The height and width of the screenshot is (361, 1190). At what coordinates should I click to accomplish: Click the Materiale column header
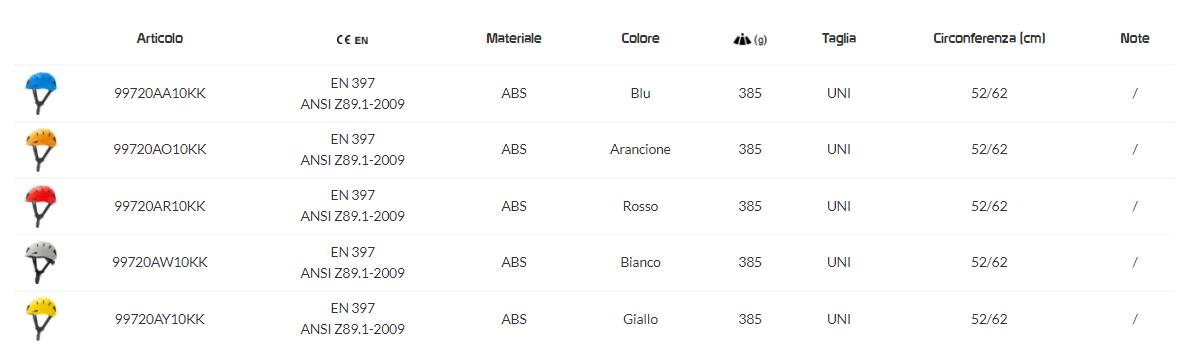(x=514, y=38)
